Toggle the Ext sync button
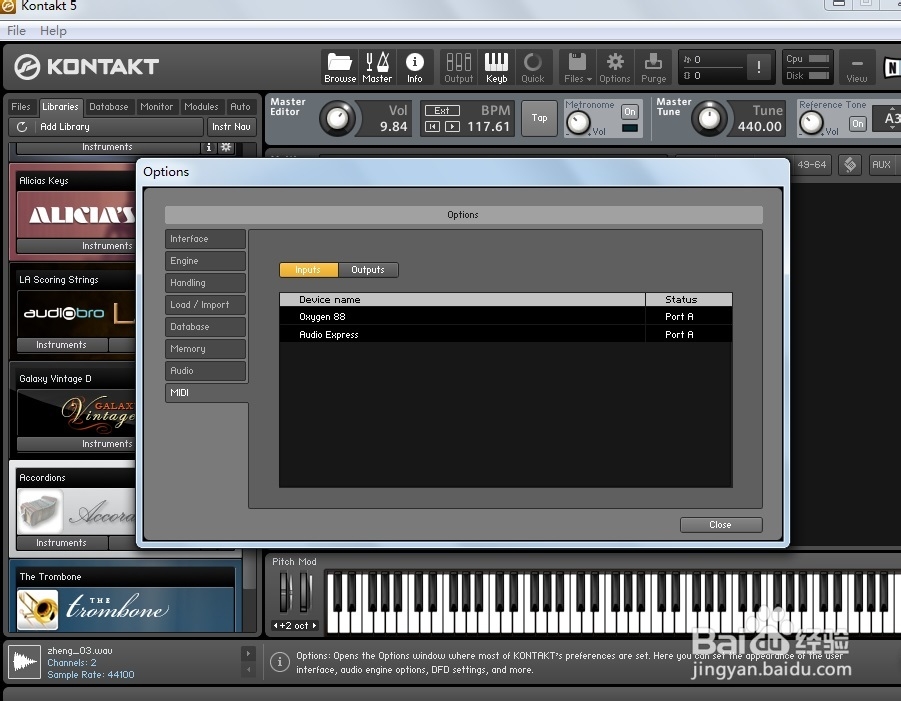This screenshot has height=701, width=901. 442,110
